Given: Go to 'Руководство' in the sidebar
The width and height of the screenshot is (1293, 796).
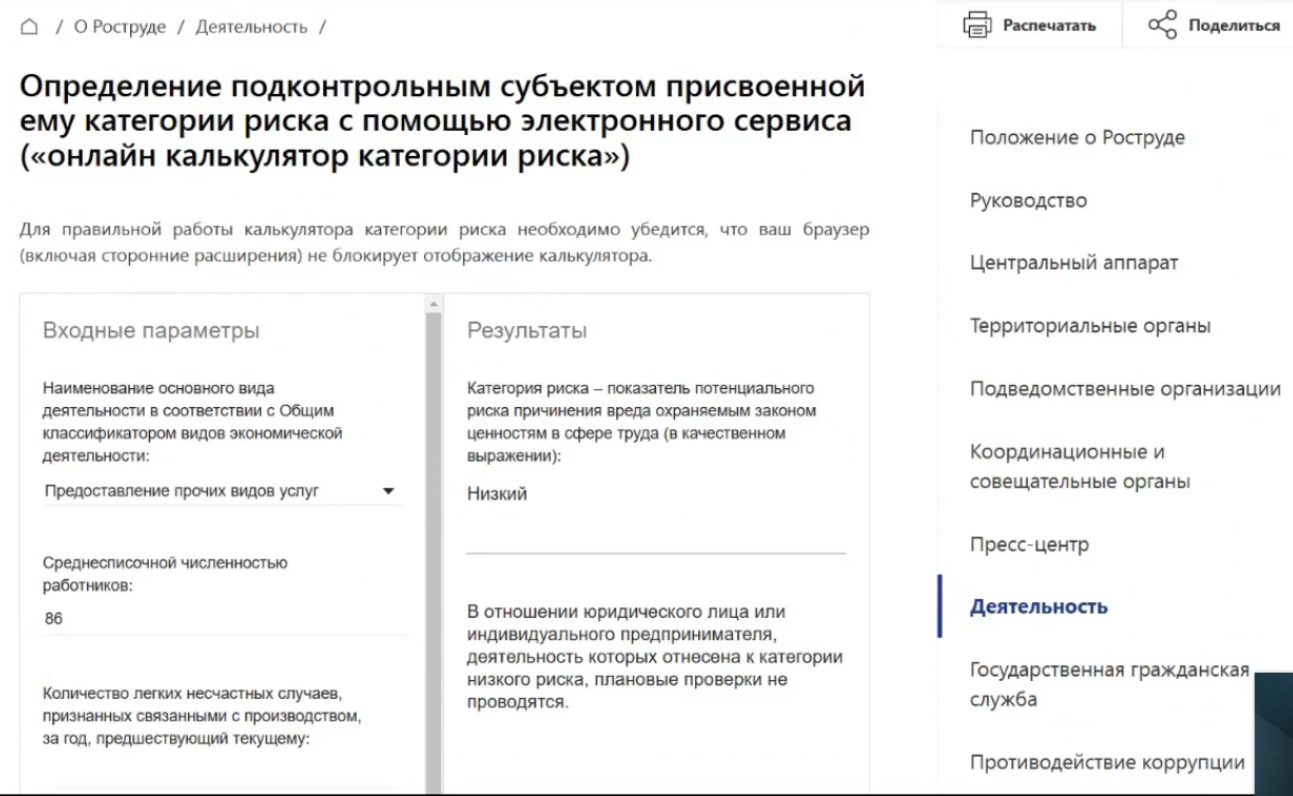Looking at the screenshot, I should pyautogui.click(x=1028, y=201).
